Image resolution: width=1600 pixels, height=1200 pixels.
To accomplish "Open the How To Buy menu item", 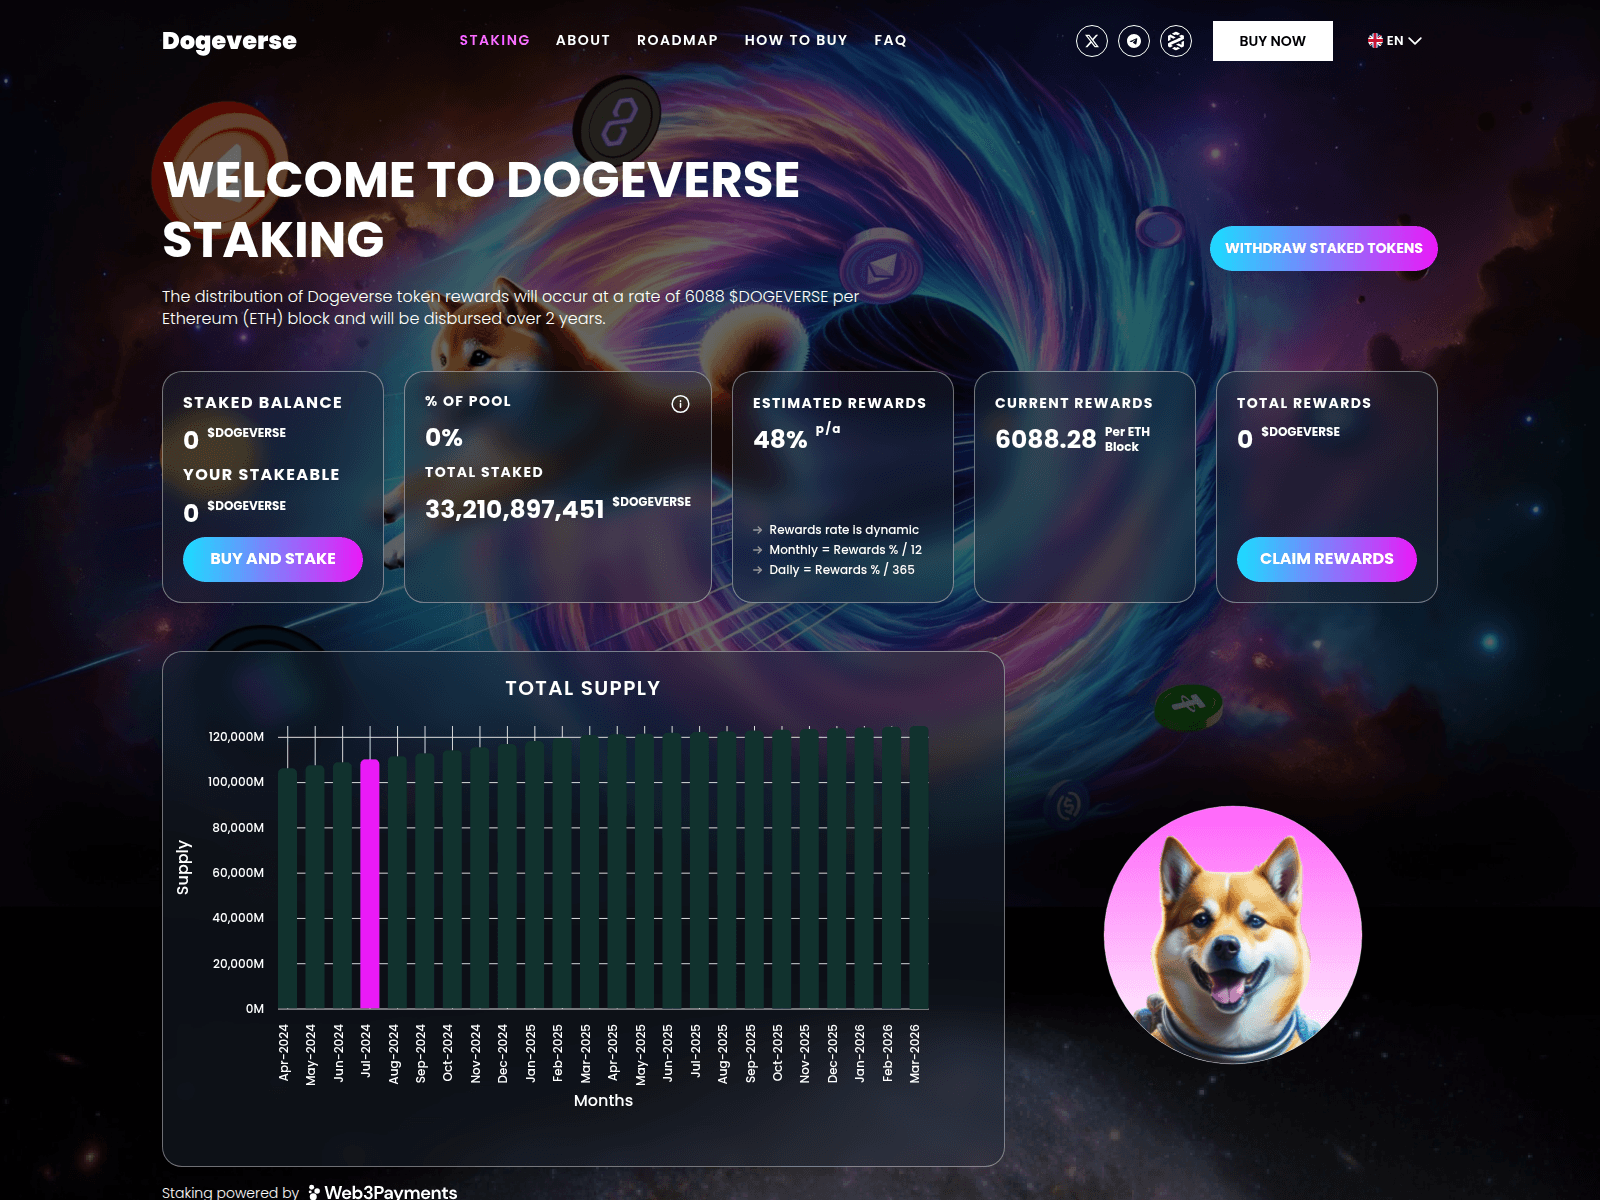I will (x=796, y=40).
